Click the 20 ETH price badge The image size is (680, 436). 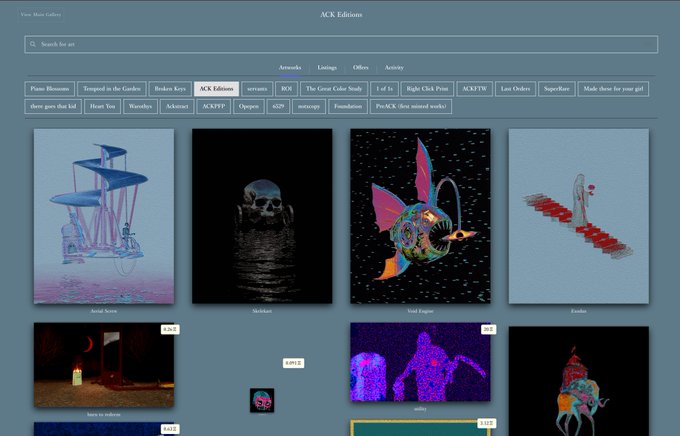[x=488, y=330]
